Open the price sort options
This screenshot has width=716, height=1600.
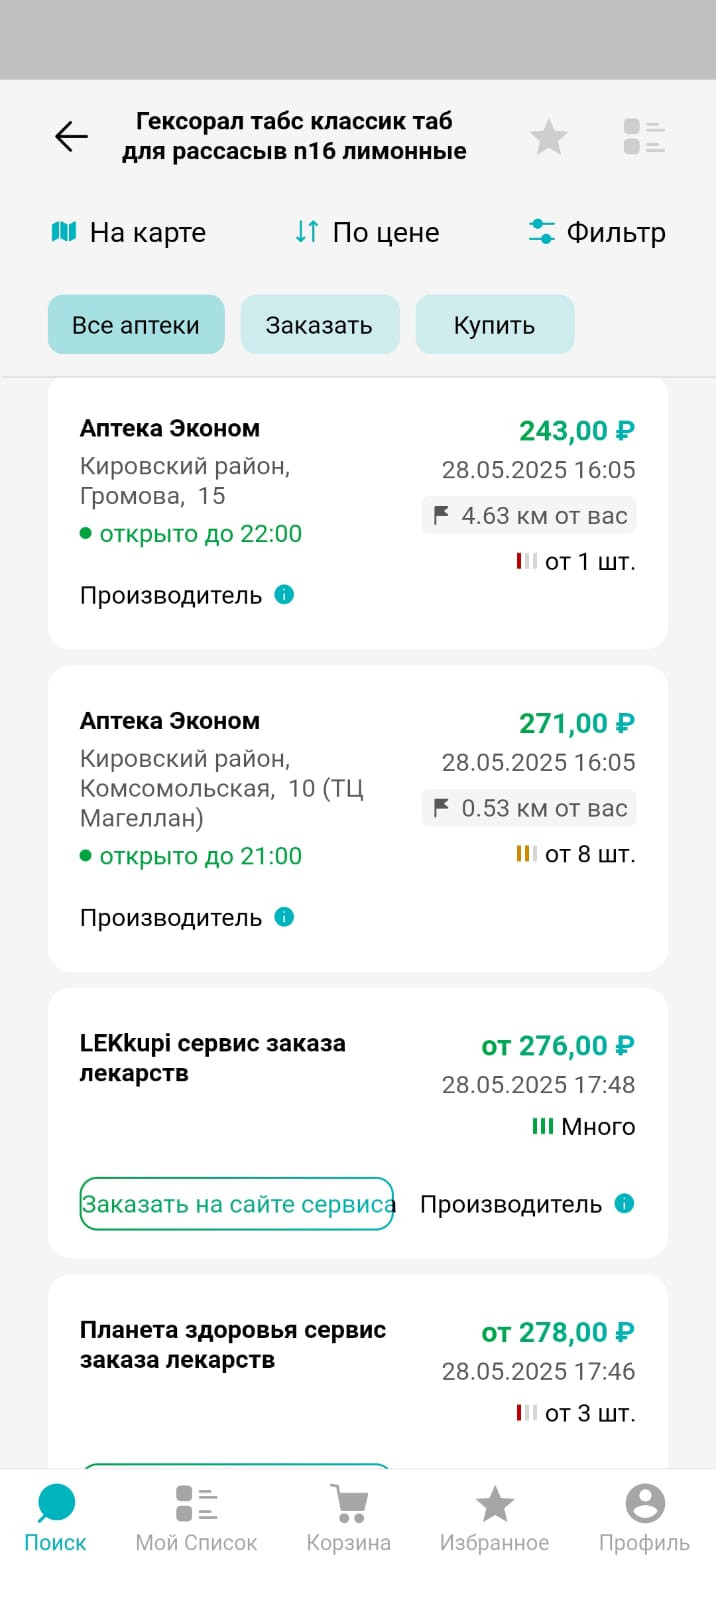[x=367, y=232]
